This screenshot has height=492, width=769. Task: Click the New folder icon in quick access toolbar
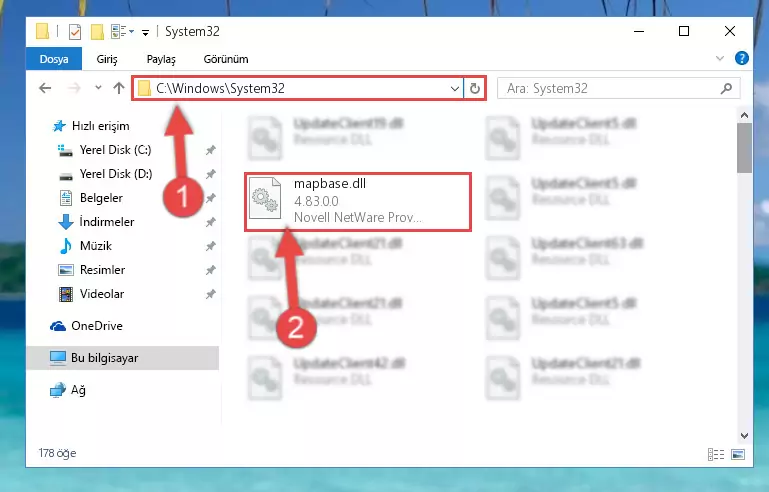click(x=97, y=32)
